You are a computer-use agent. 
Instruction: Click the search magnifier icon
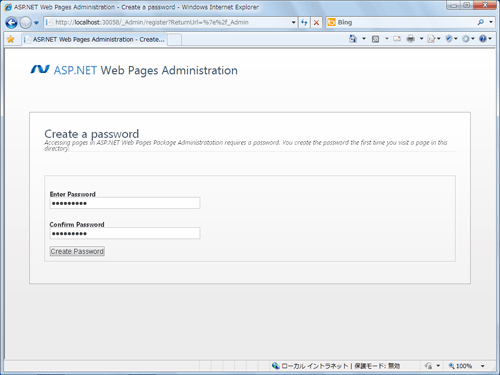point(480,22)
